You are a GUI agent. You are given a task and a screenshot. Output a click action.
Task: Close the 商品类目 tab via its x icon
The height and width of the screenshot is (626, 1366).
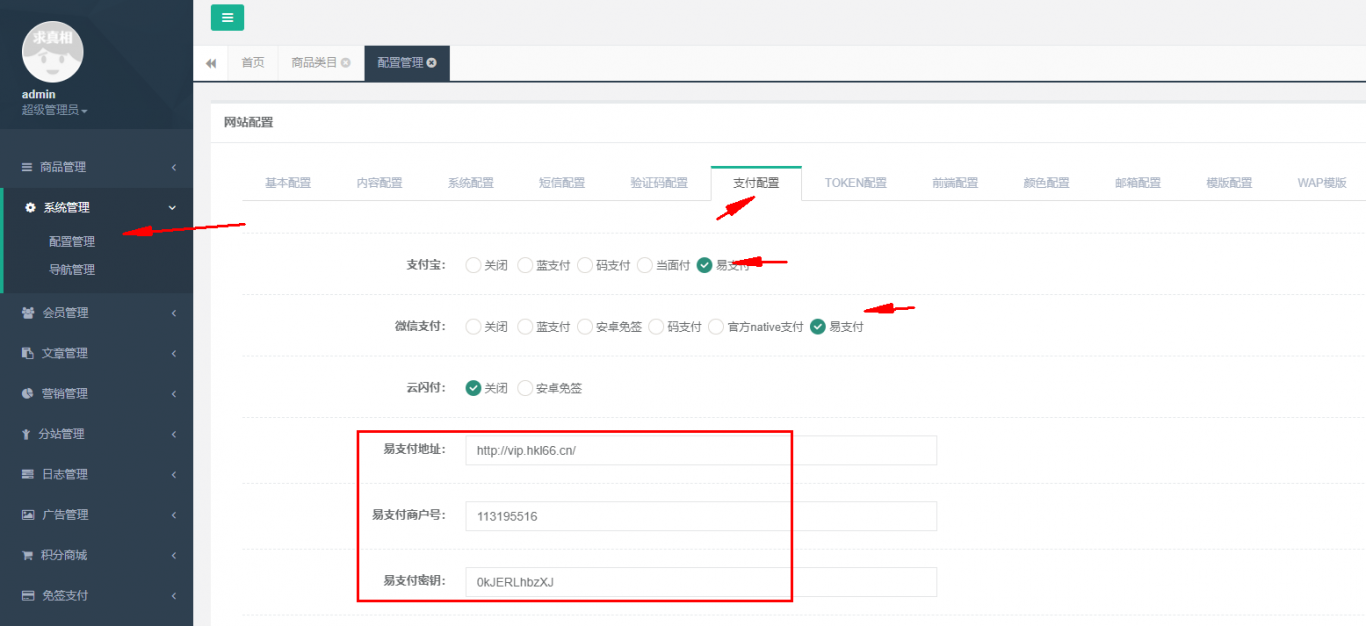pyautogui.click(x=346, y=63)
